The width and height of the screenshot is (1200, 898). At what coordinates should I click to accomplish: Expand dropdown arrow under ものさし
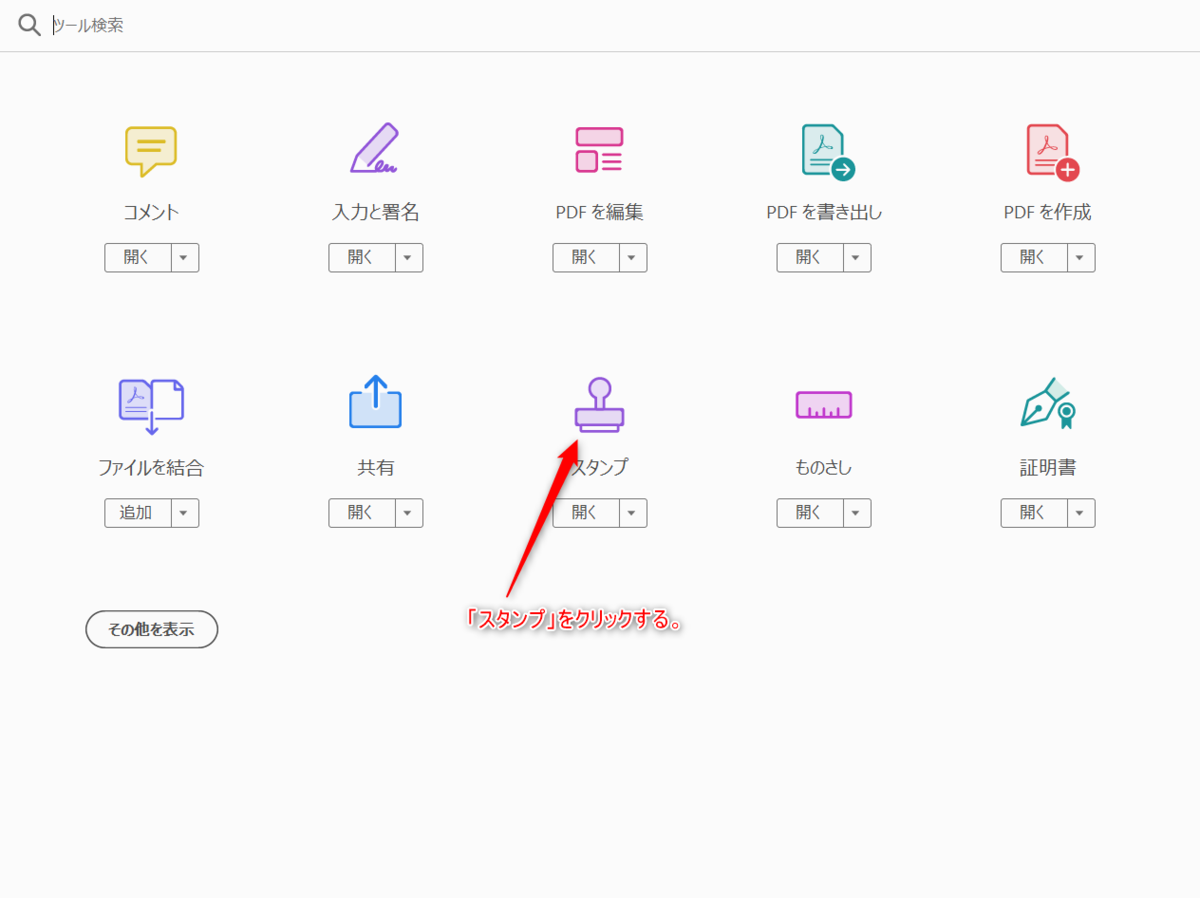tap(857, 513)
